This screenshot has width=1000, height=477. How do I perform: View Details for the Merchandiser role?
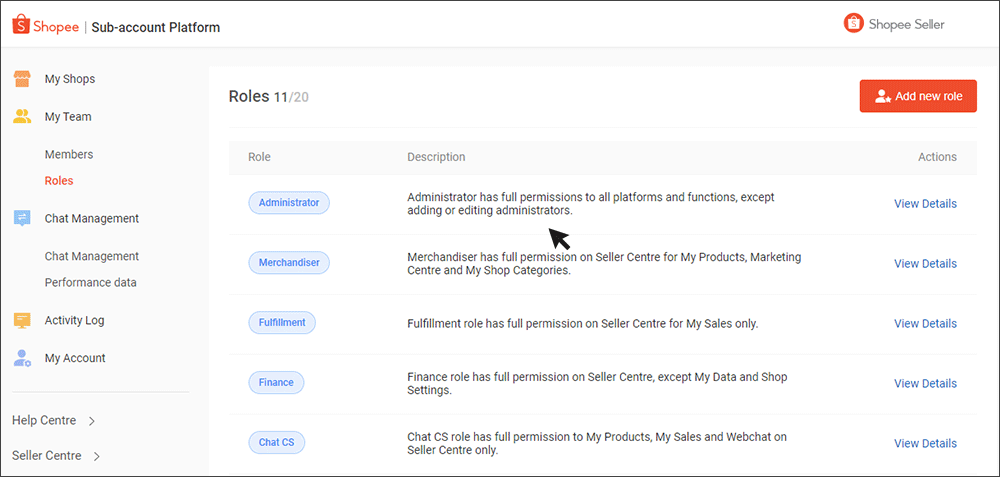click(925, 264)
